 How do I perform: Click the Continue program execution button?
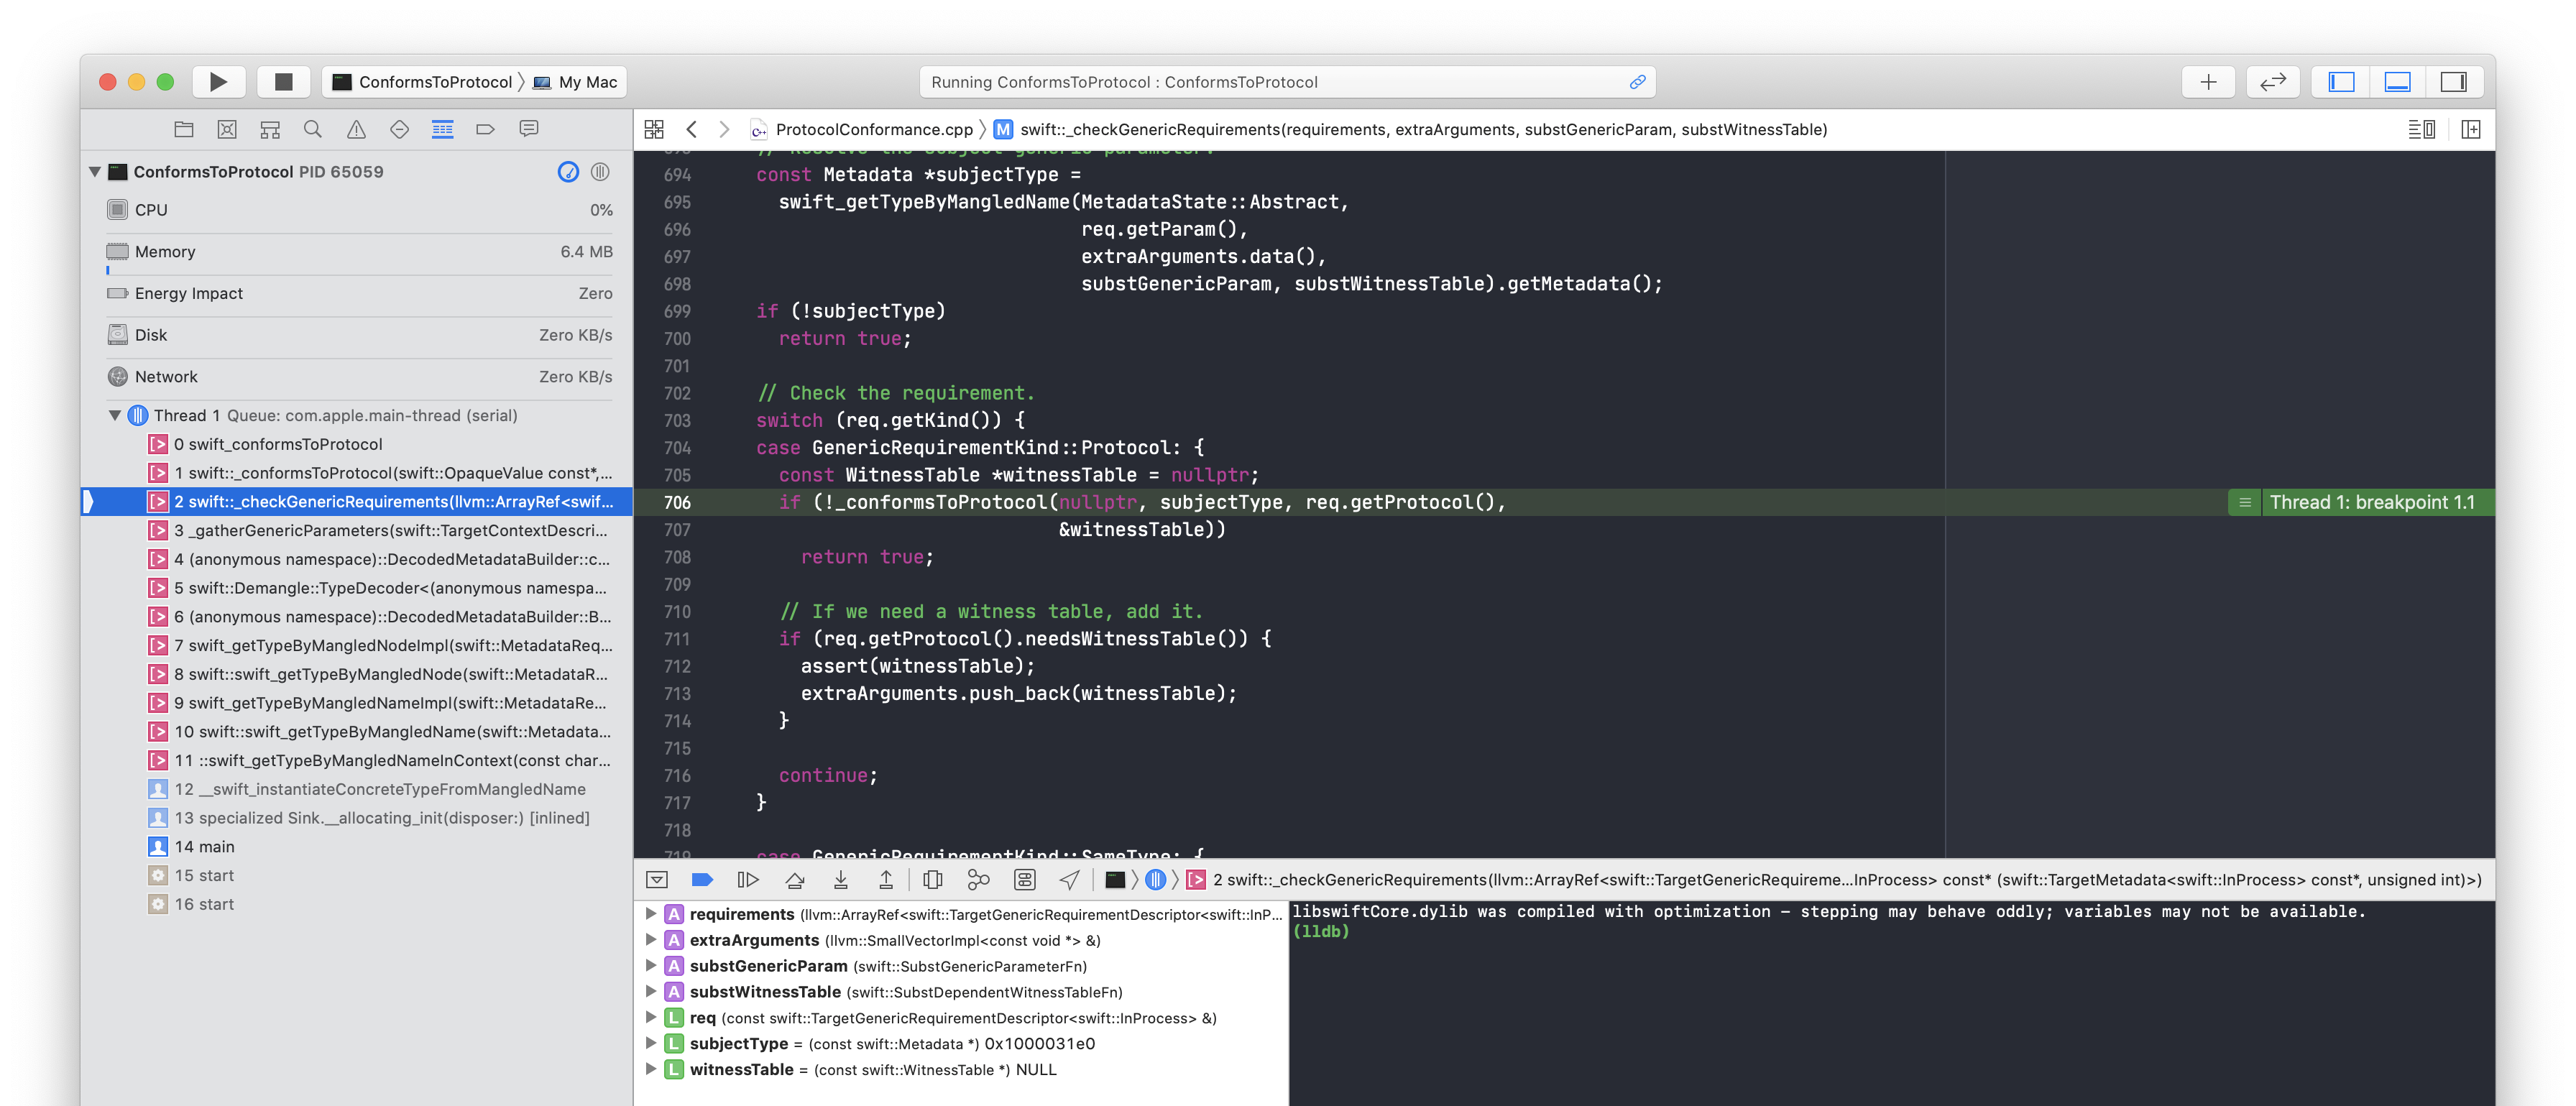[747, 880]
